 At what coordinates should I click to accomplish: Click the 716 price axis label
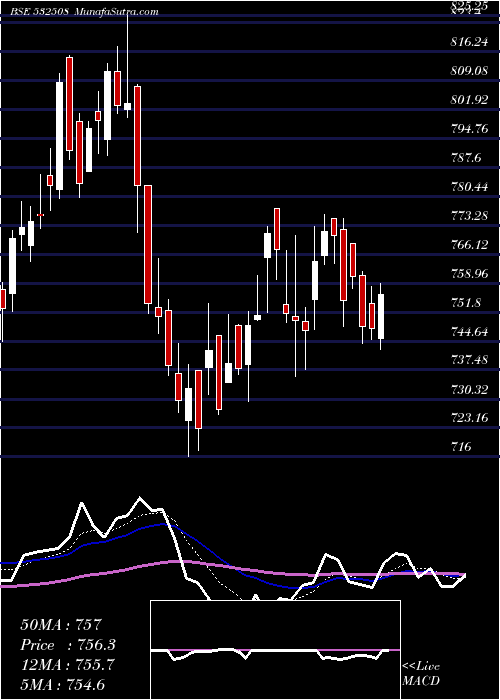coord(461,447)
